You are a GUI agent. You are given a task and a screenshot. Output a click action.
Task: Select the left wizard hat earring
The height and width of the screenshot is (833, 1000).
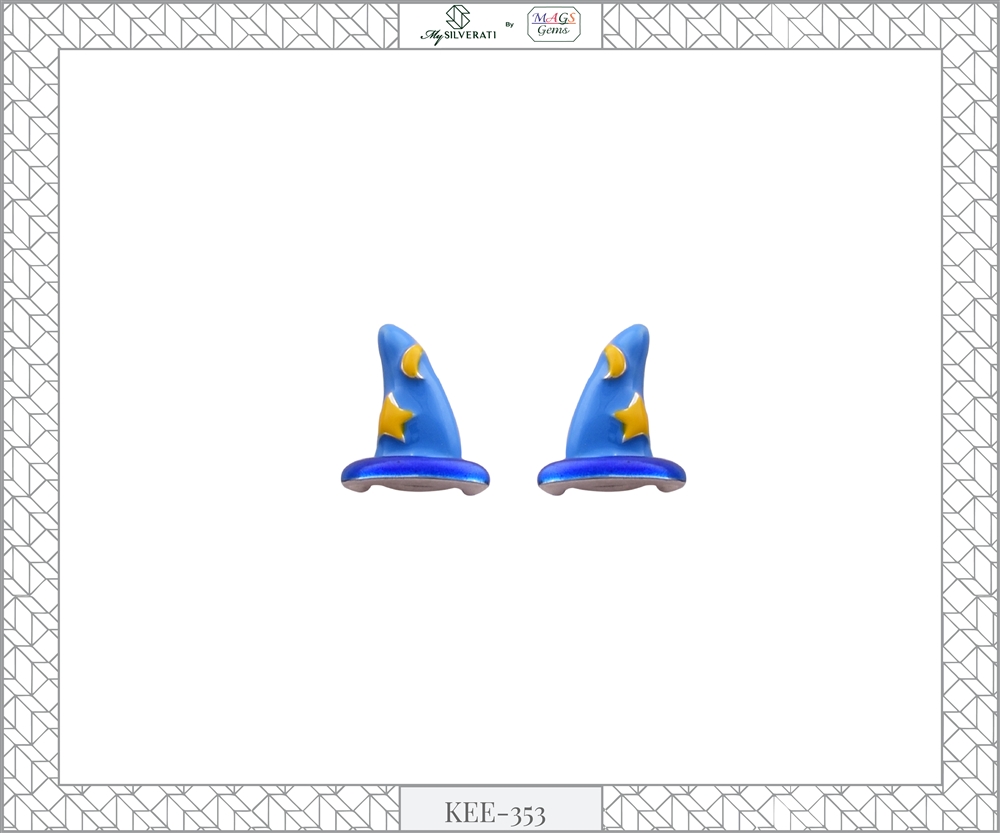point(416,410)
